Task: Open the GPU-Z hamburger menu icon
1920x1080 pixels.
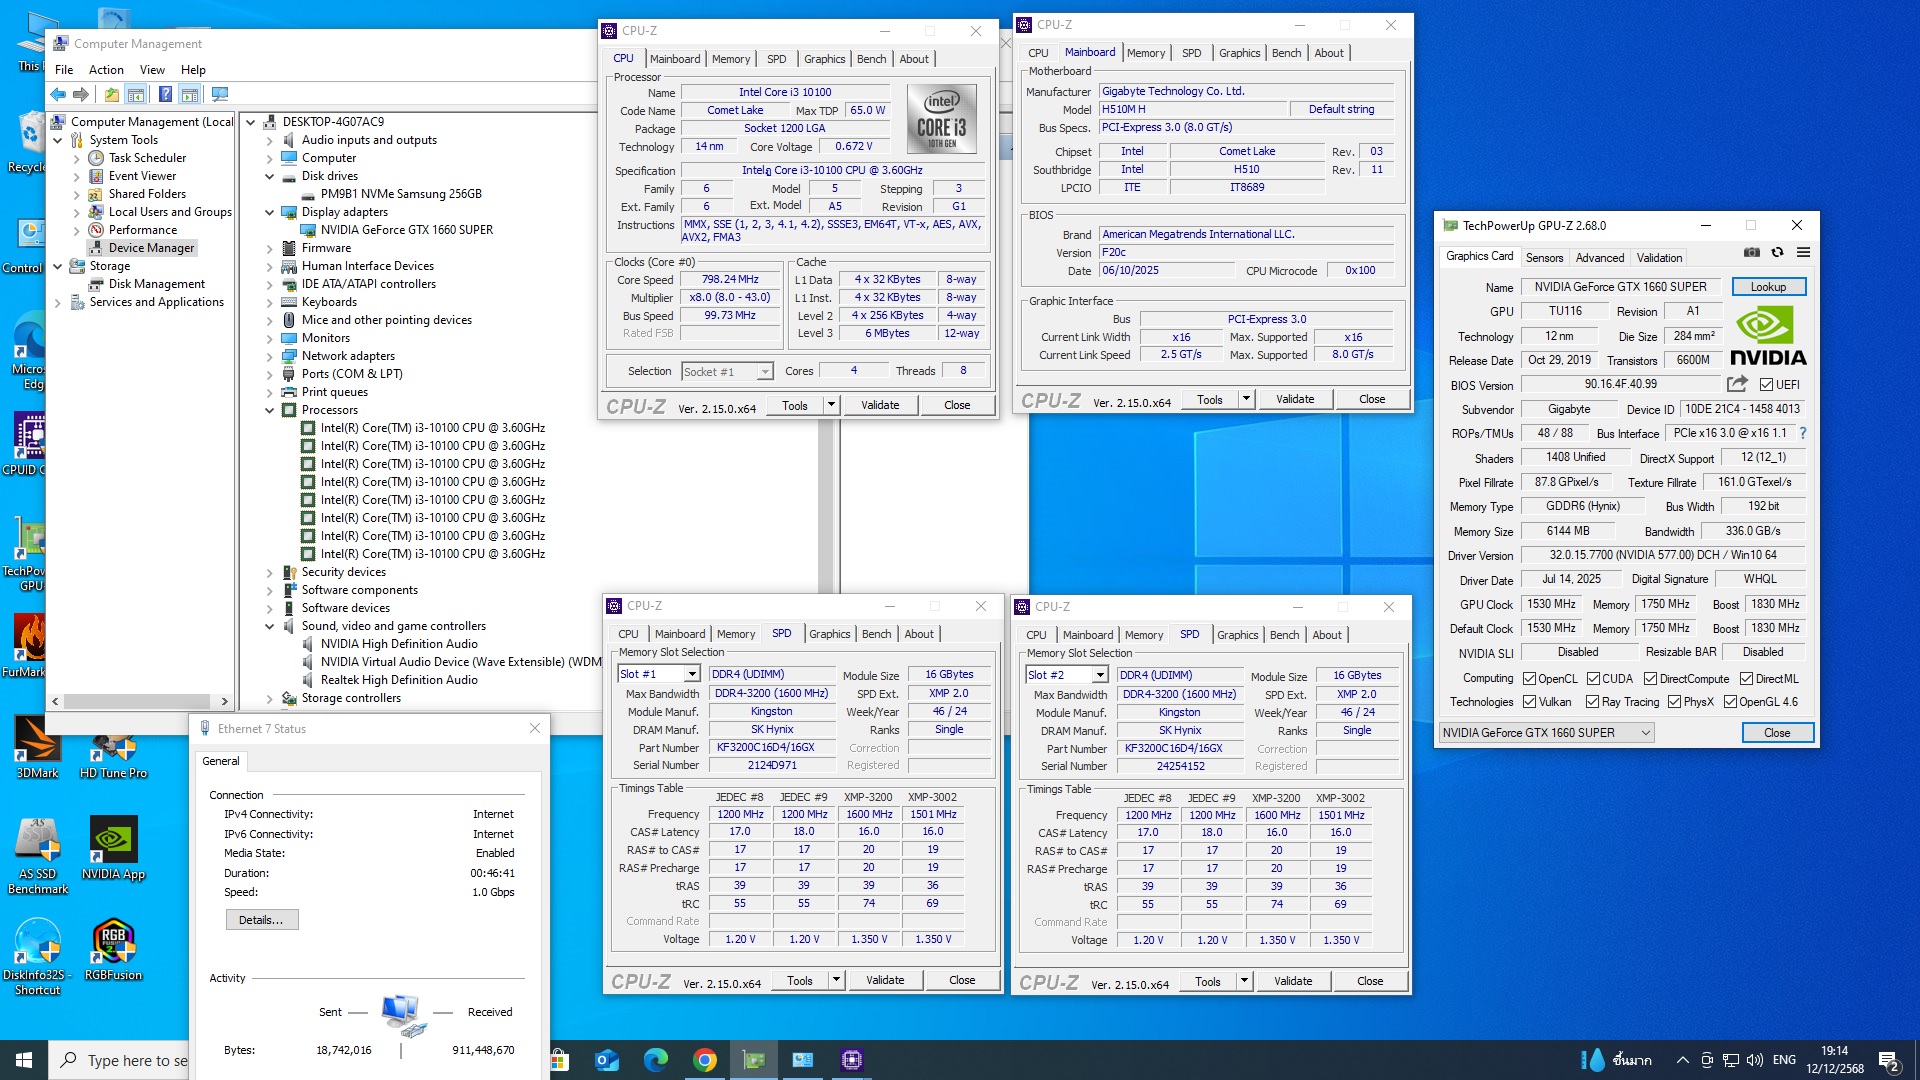Action: (1803, 253)
